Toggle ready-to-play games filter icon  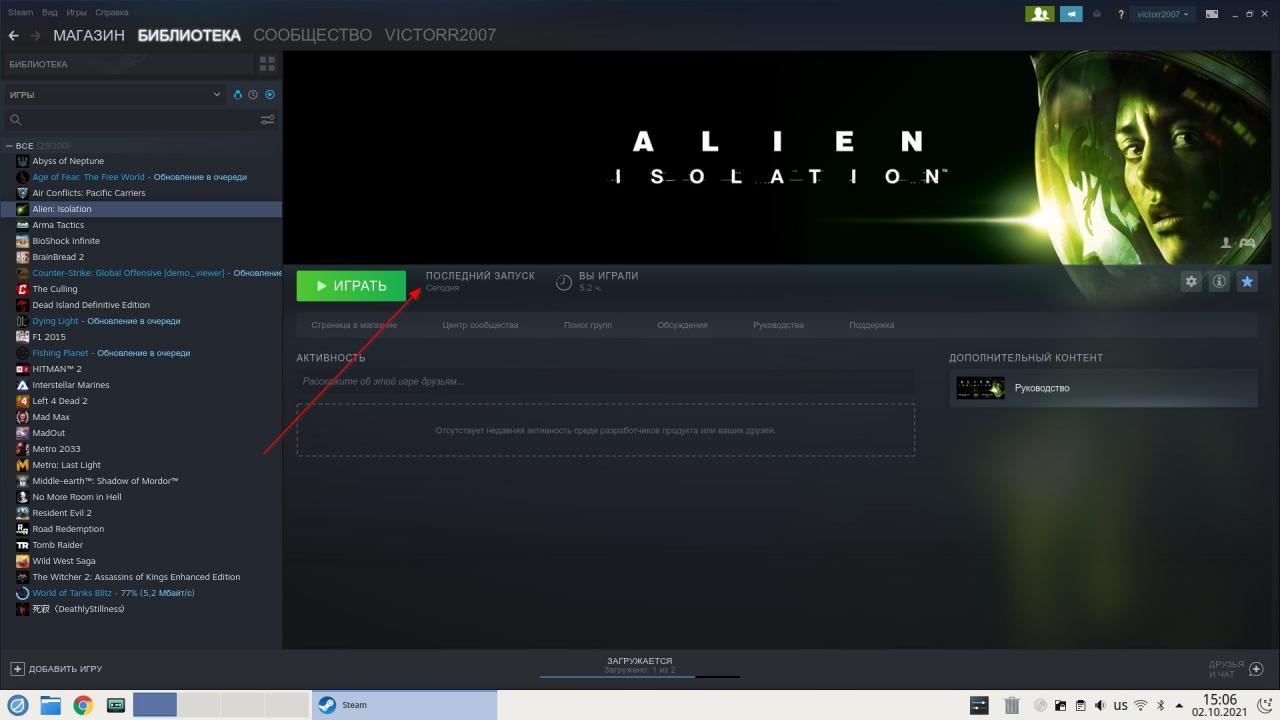pos(269,95)
